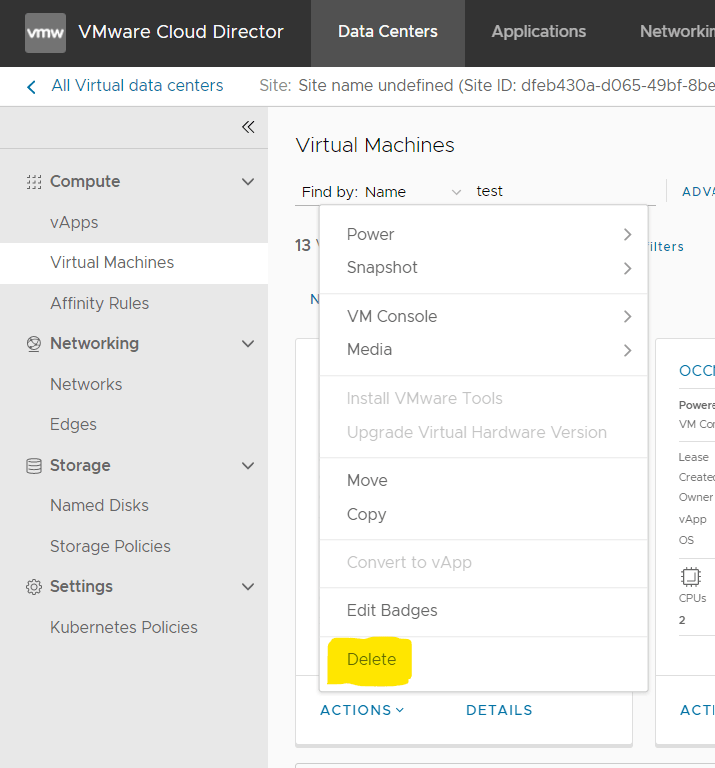715x768 pixels.
Task: Select Edit Badges in the menu
Action: tap(392, 611)
